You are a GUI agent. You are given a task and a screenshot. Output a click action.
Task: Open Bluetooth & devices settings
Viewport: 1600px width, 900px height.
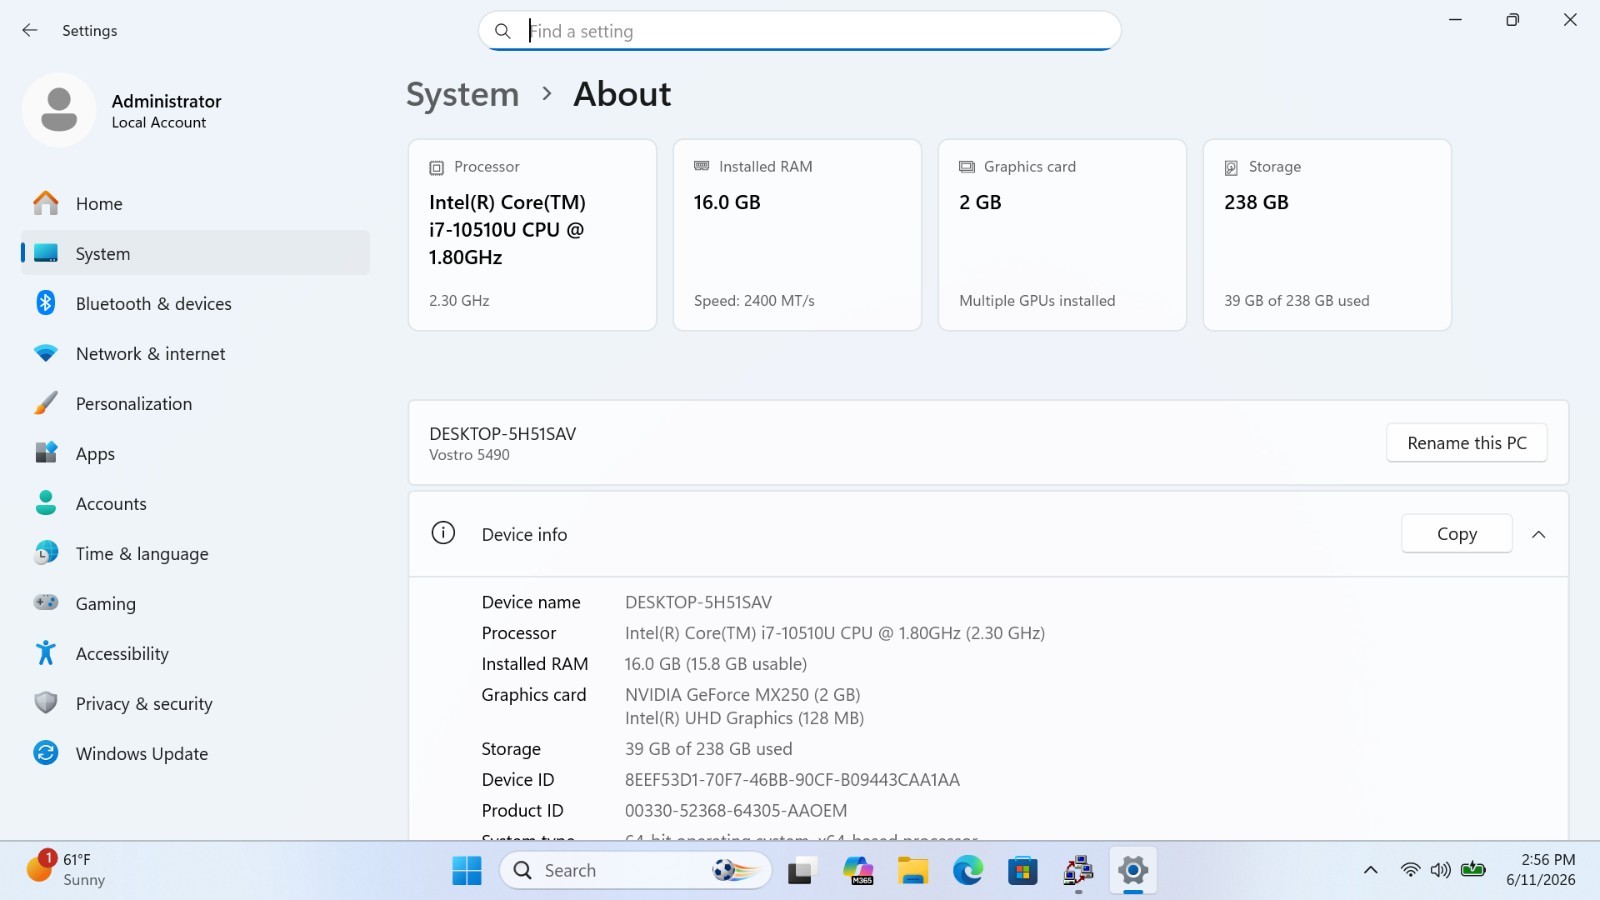coord(195,303)
